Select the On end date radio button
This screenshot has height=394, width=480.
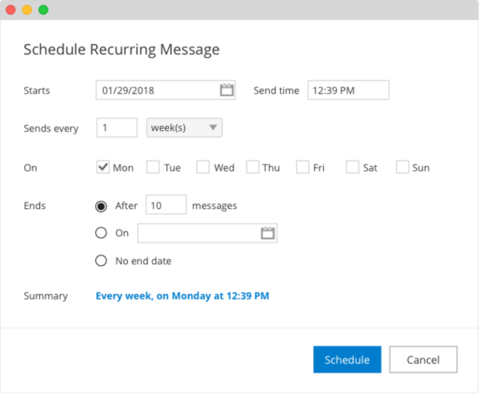[x=101, y=233]
